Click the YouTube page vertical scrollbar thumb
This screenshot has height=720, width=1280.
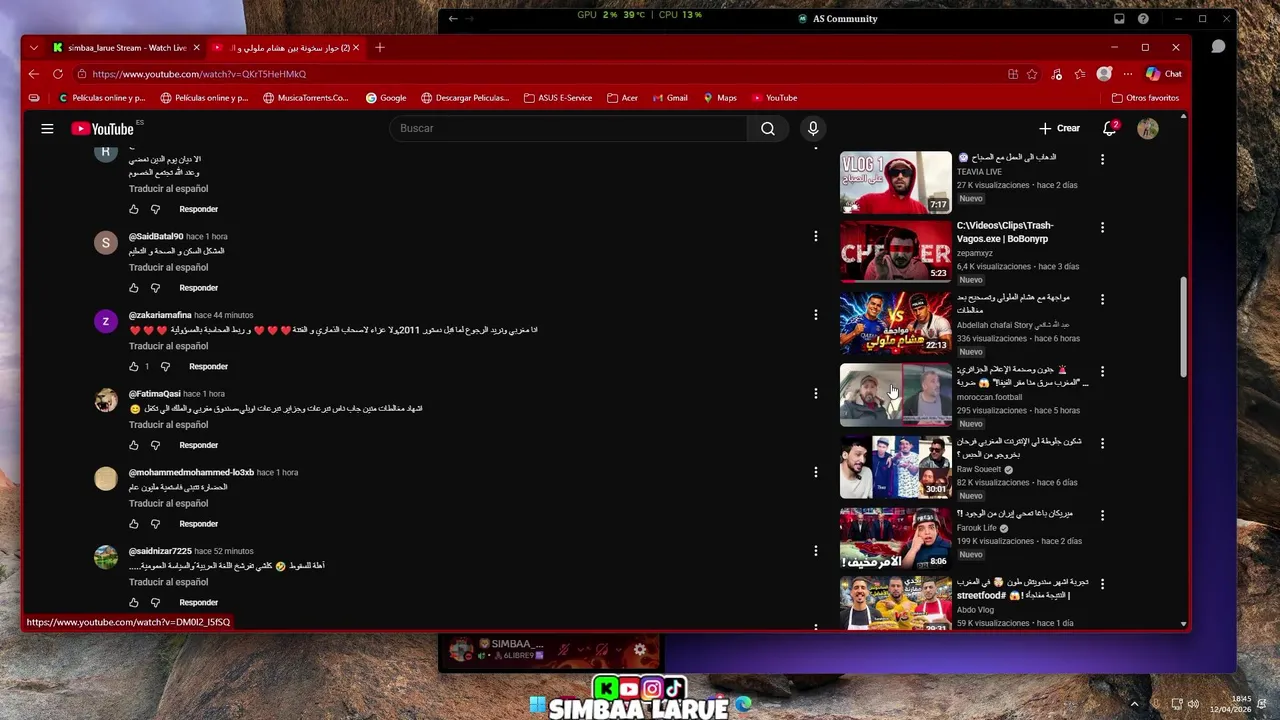1184,328
